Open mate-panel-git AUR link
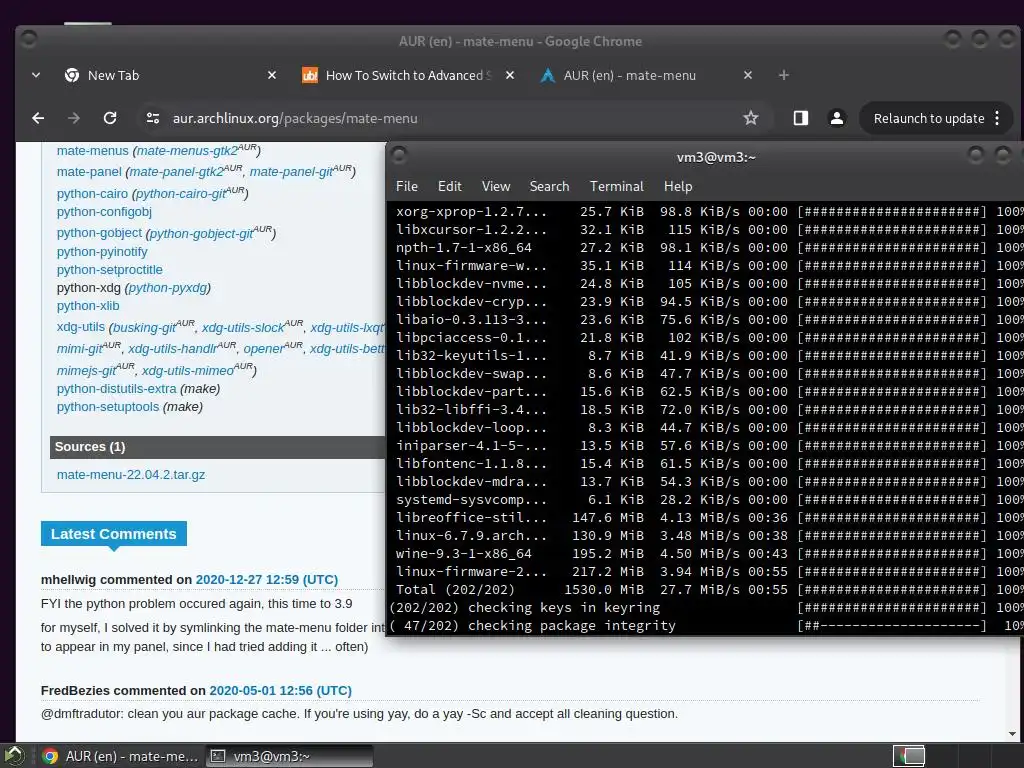The width and height of the screenshot is (1024, 768). [x=291, y=172]
